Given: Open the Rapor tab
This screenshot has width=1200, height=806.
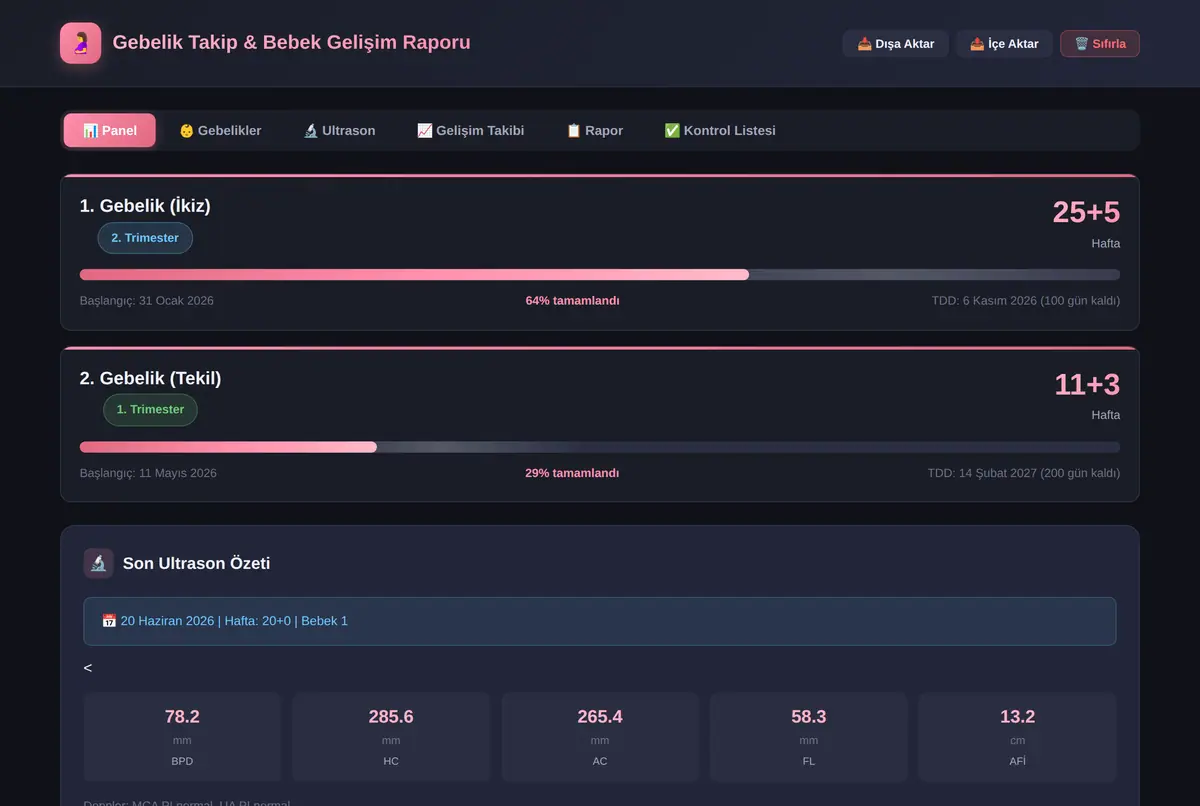Looking at the screenshot, I should pos(594,130).
